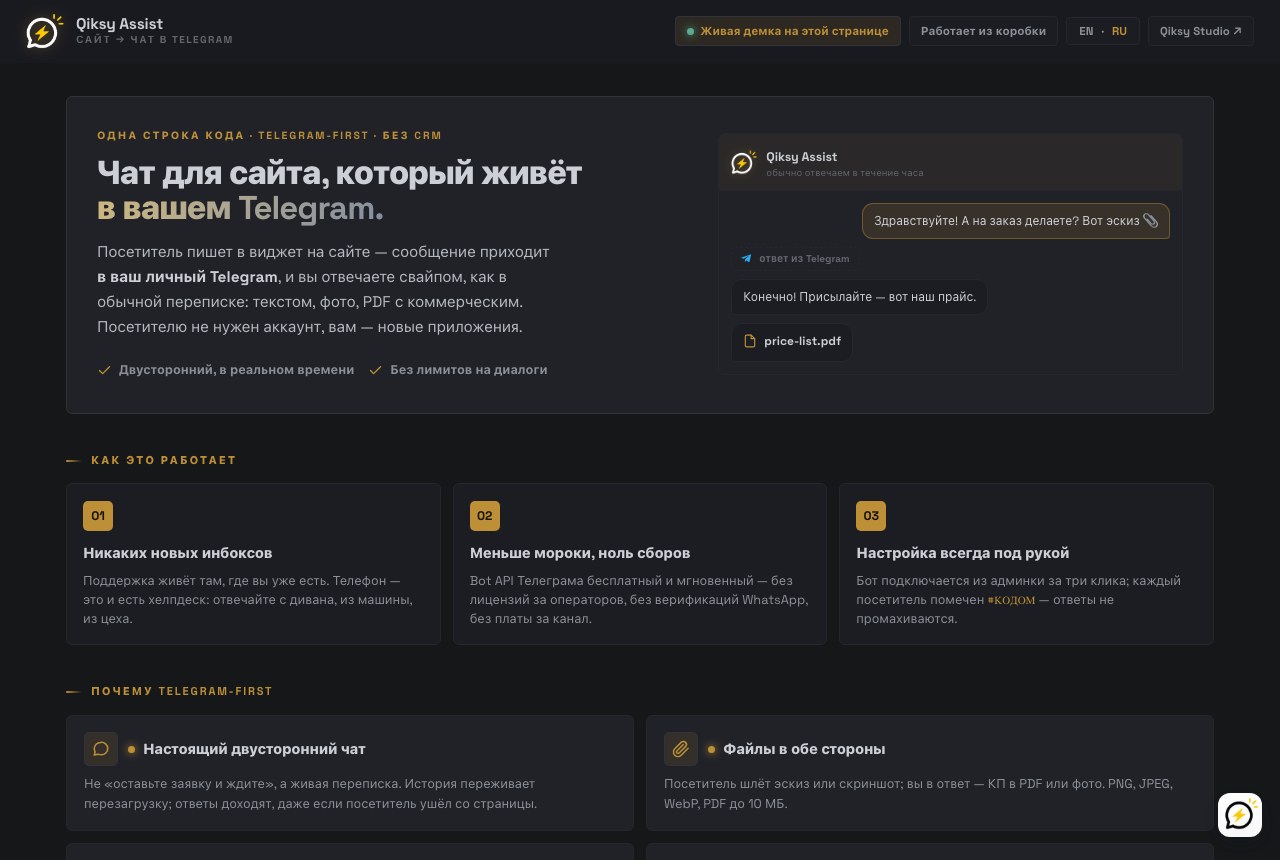The width and height of the screenshot is (1280, 860).
Task: Click the 'ответ из Telegram' badge
Action: (795, 258)
